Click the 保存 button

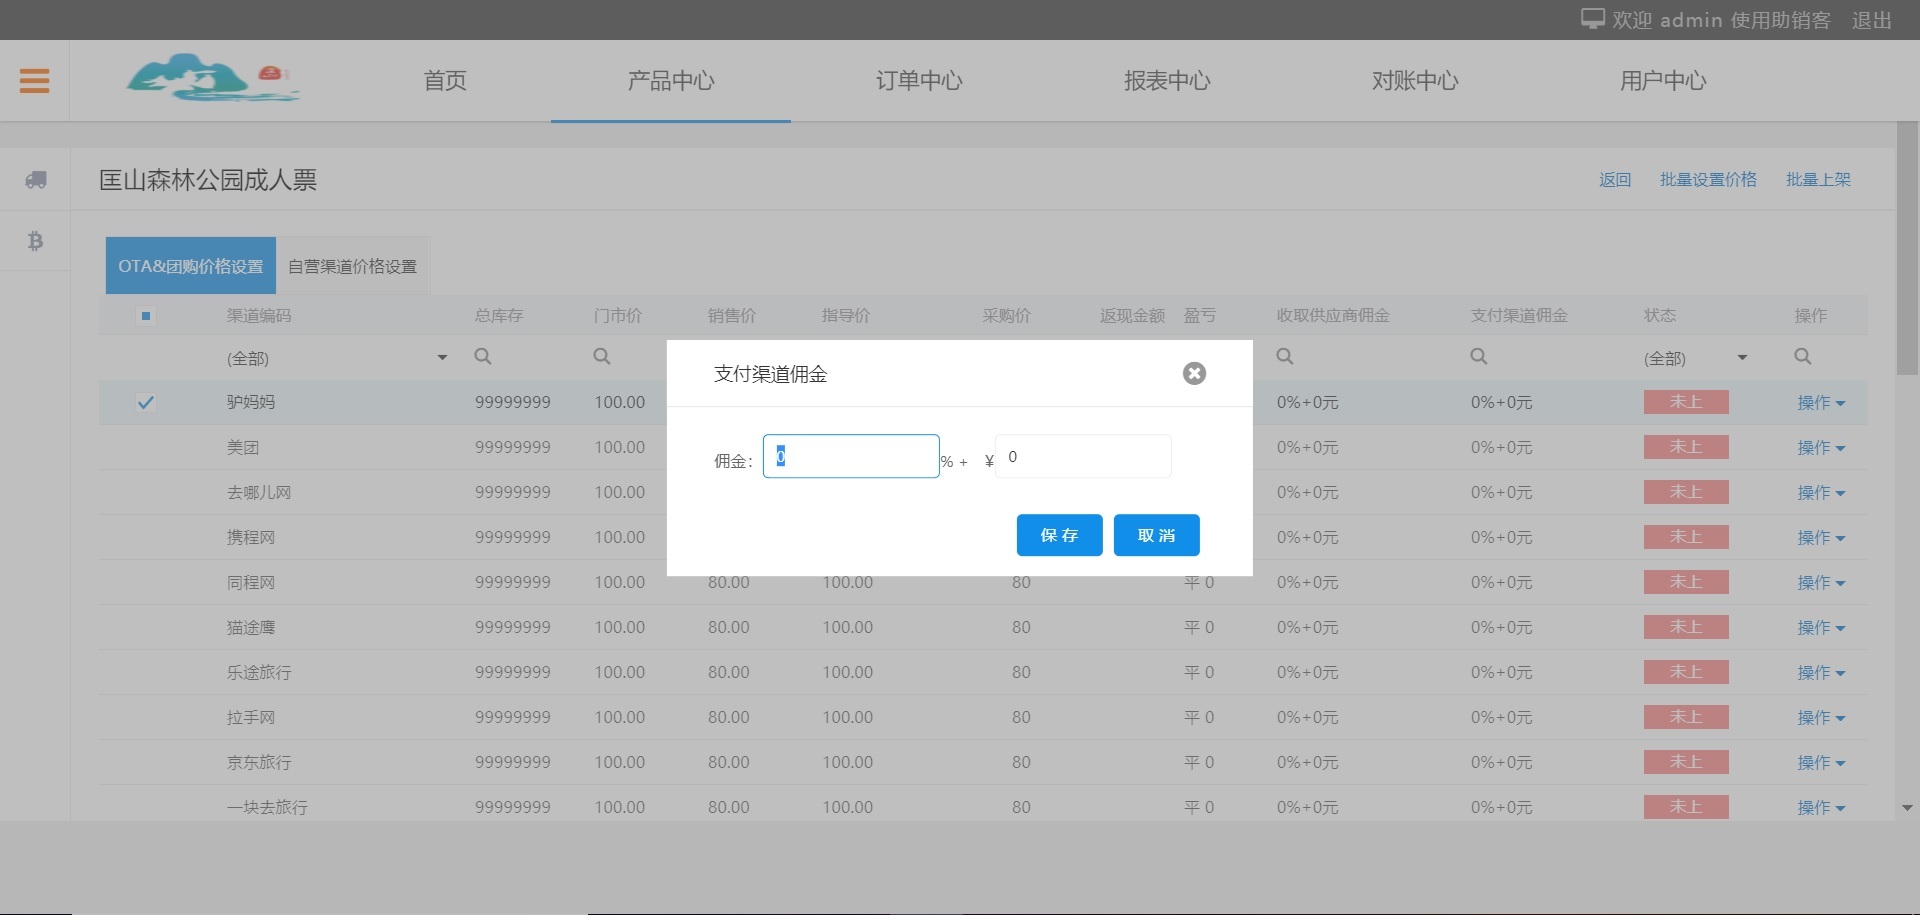(1059, 535)
